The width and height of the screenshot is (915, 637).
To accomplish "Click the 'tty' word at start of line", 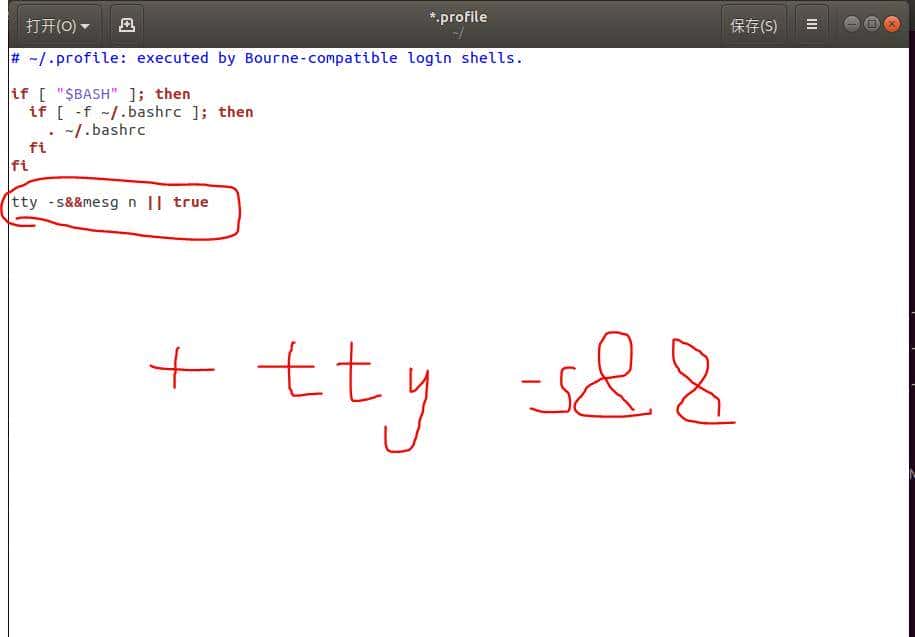I will (x=24, y=202).
